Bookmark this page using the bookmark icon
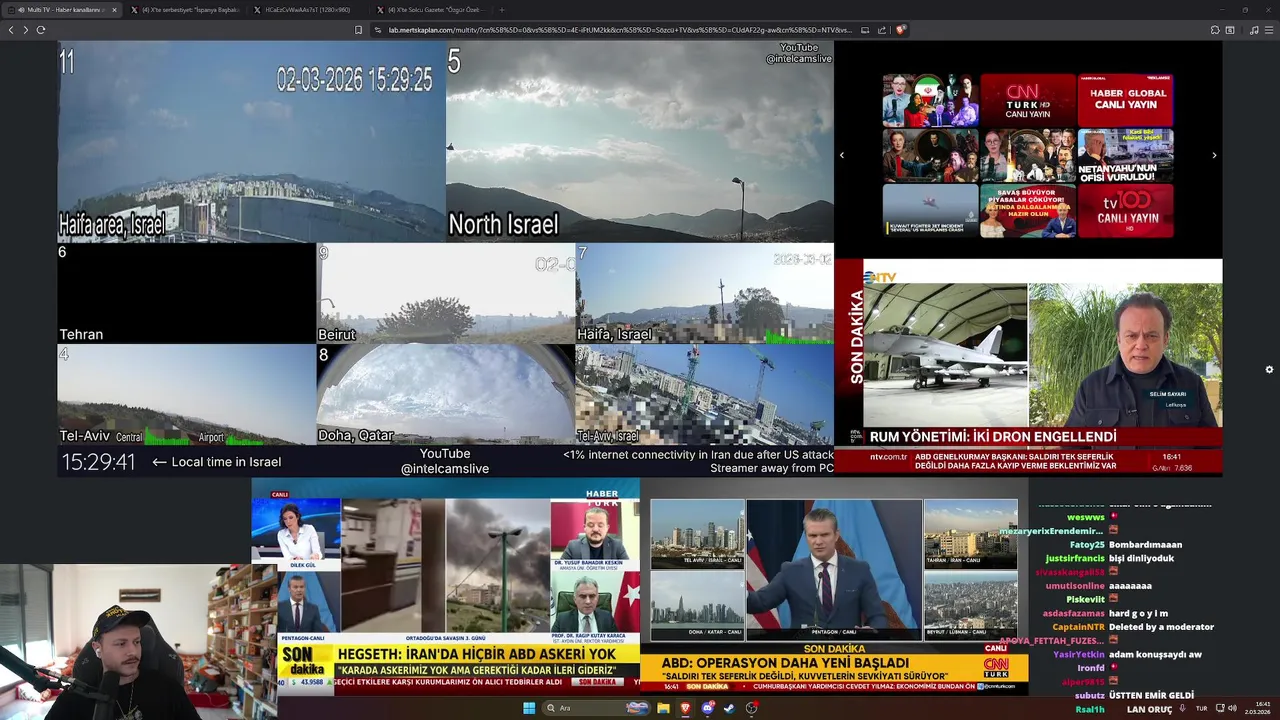This screenshot has width=1280, height=720. pyautogui.click(x=358, y=30)
